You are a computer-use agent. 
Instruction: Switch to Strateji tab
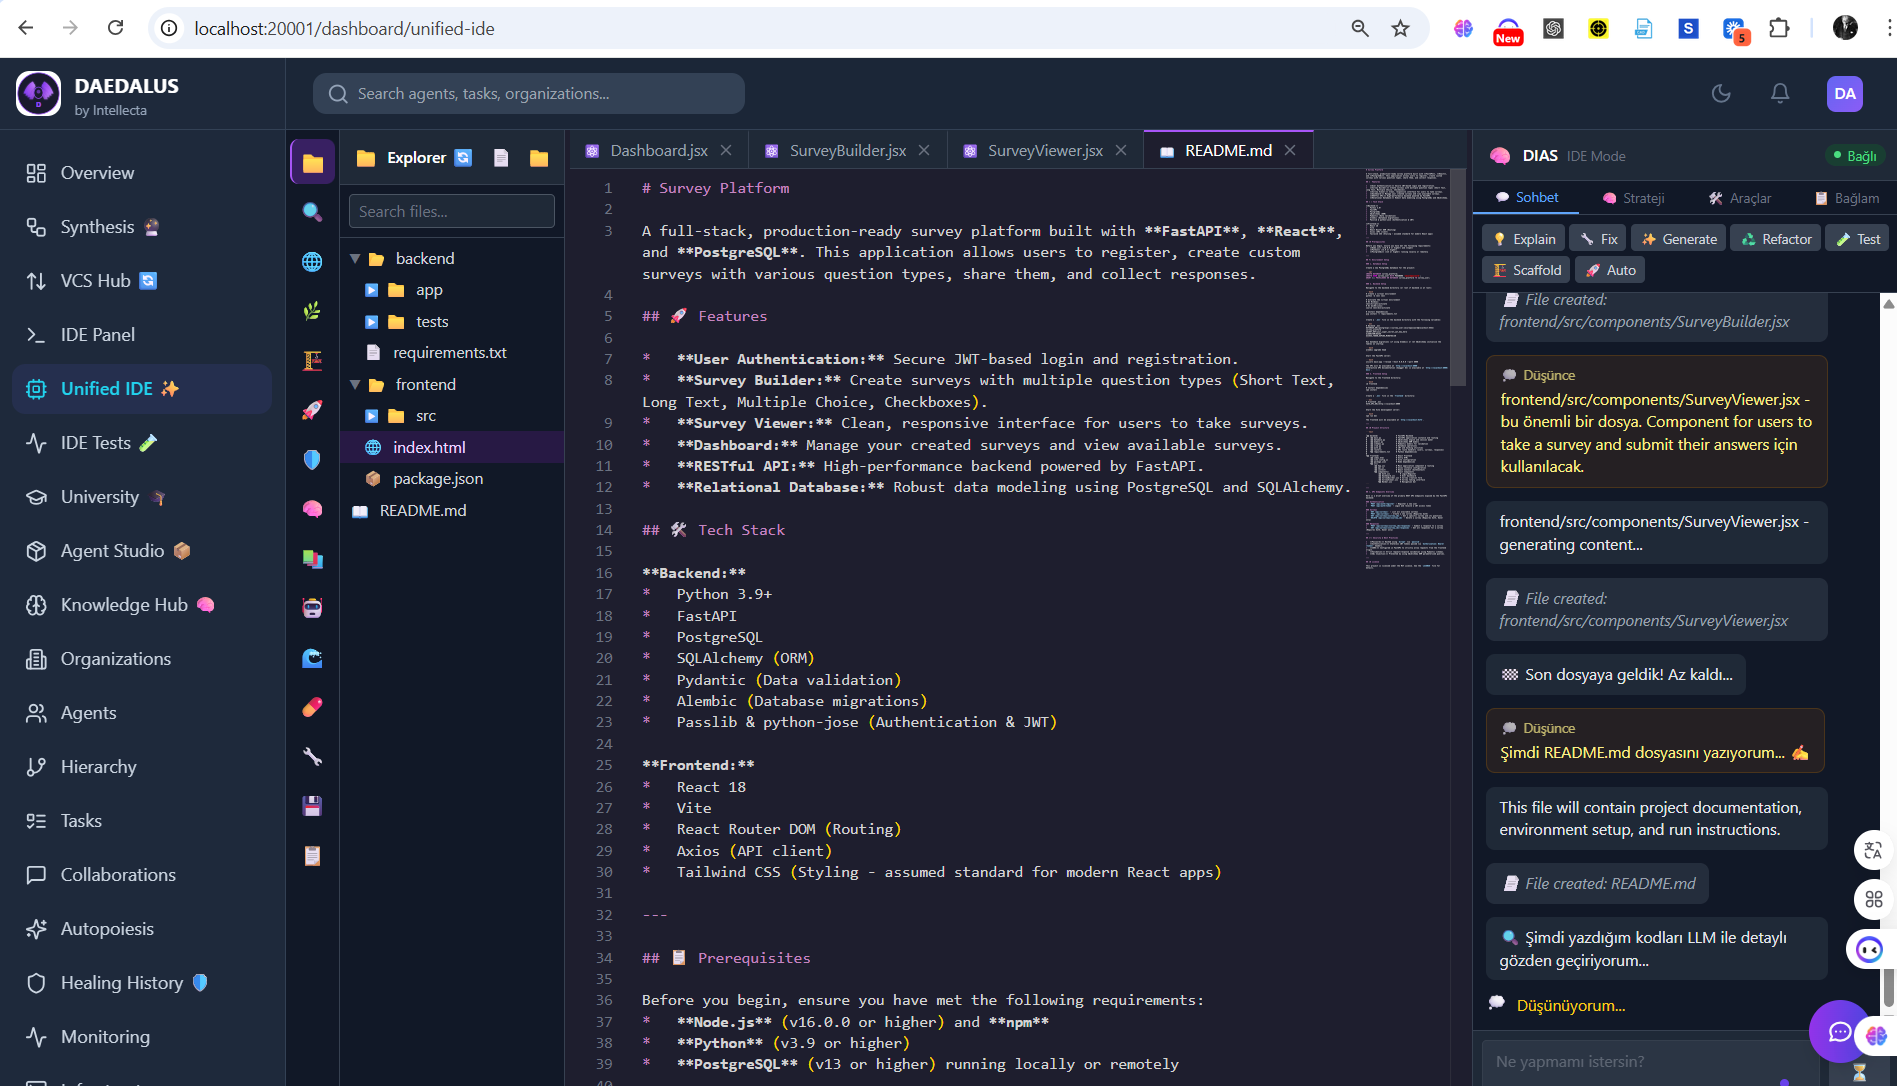click(1633, 198)
